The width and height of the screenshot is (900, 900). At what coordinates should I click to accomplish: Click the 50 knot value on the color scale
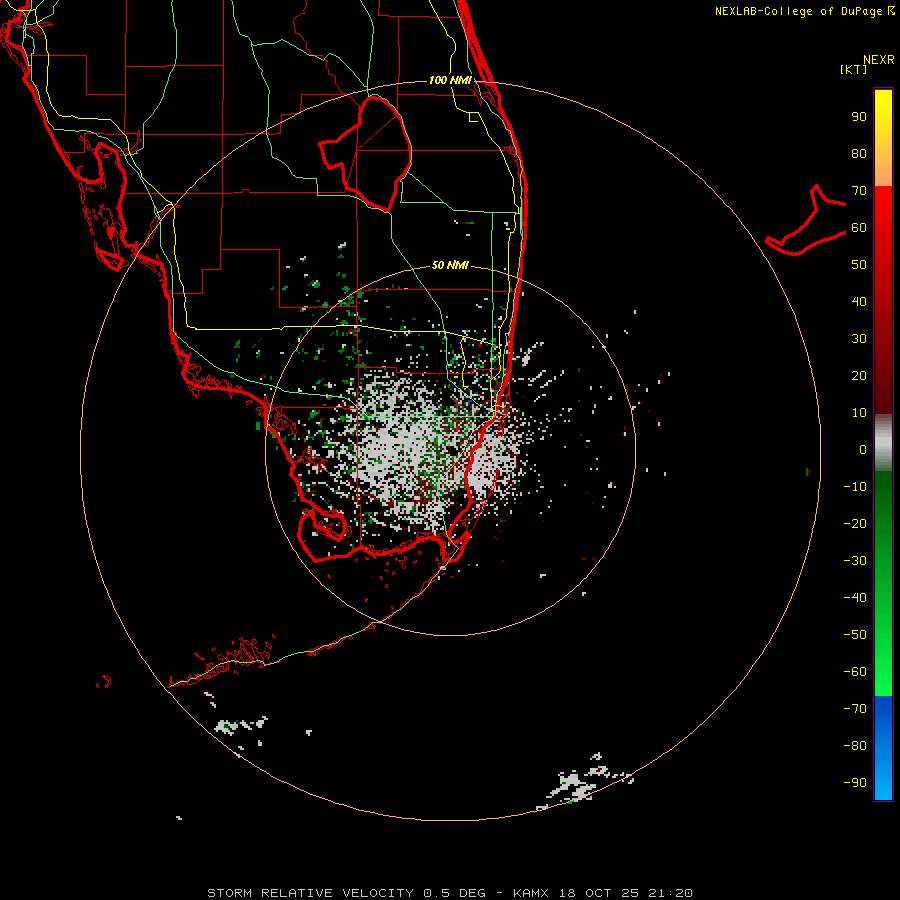point(859,265)
